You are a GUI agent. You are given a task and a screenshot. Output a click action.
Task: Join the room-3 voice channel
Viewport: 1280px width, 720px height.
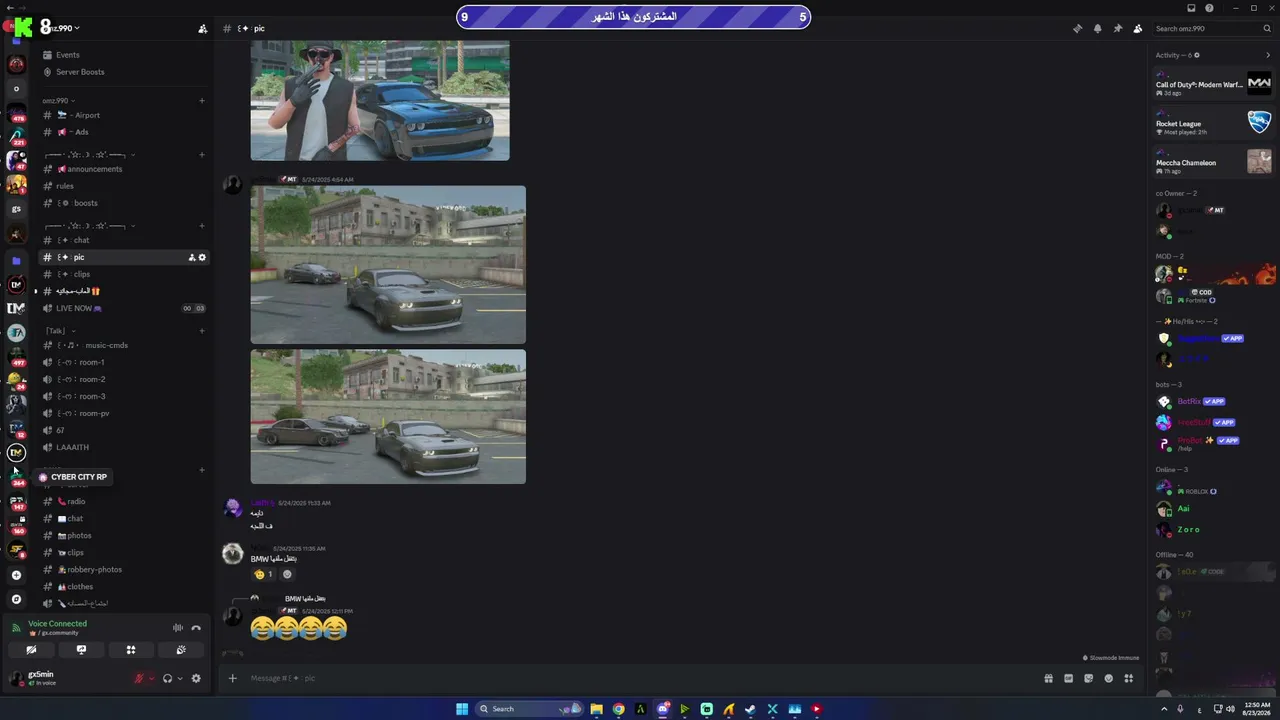pyautogui.click(x=125, y=396)
